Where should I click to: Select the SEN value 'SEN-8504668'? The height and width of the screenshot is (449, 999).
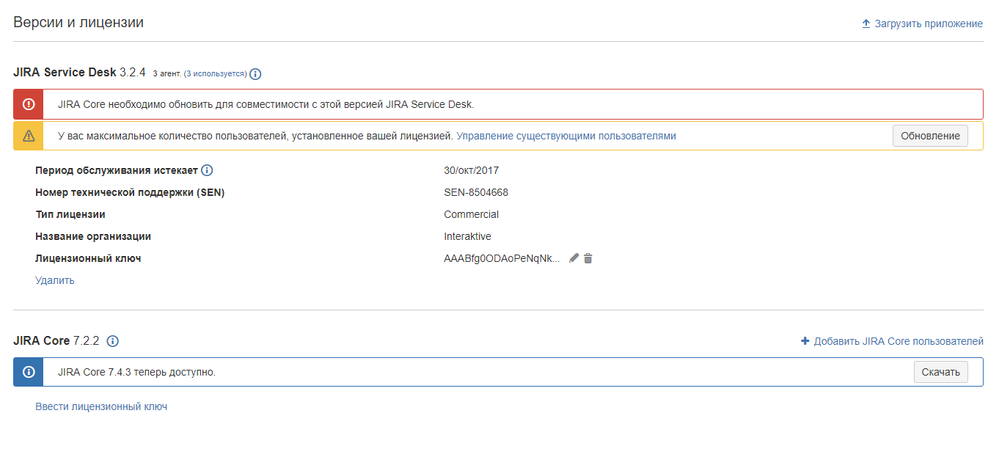476,192
